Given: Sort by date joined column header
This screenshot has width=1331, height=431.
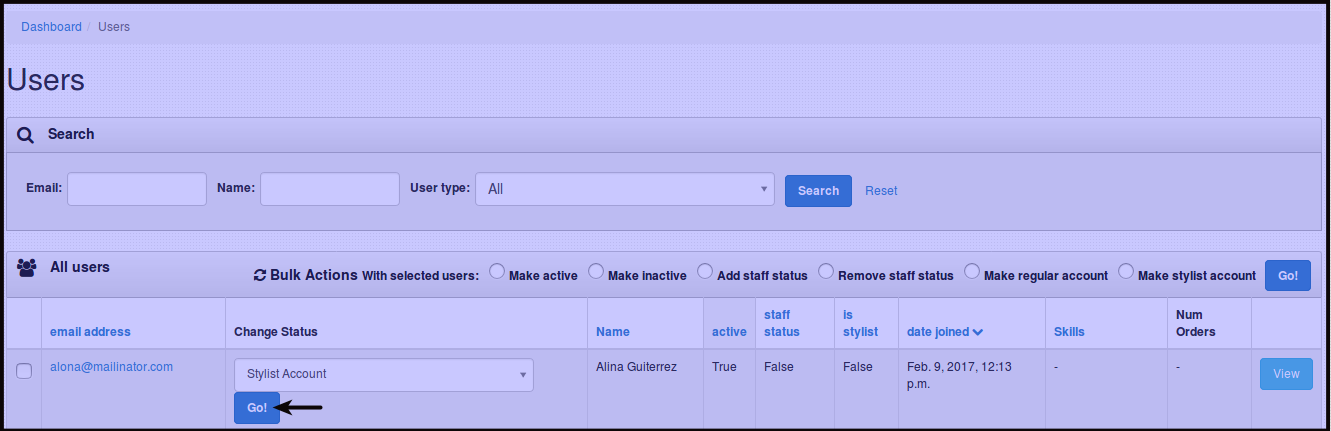Looking at the screenshot, I should click(x=938, y=332).
